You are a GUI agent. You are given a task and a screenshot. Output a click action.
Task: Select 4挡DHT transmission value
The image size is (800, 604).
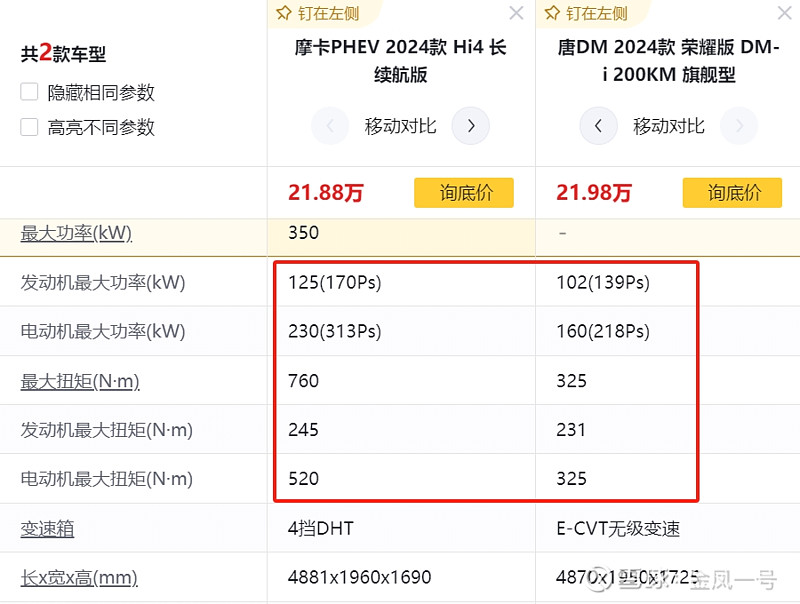(x=321, y=528)
